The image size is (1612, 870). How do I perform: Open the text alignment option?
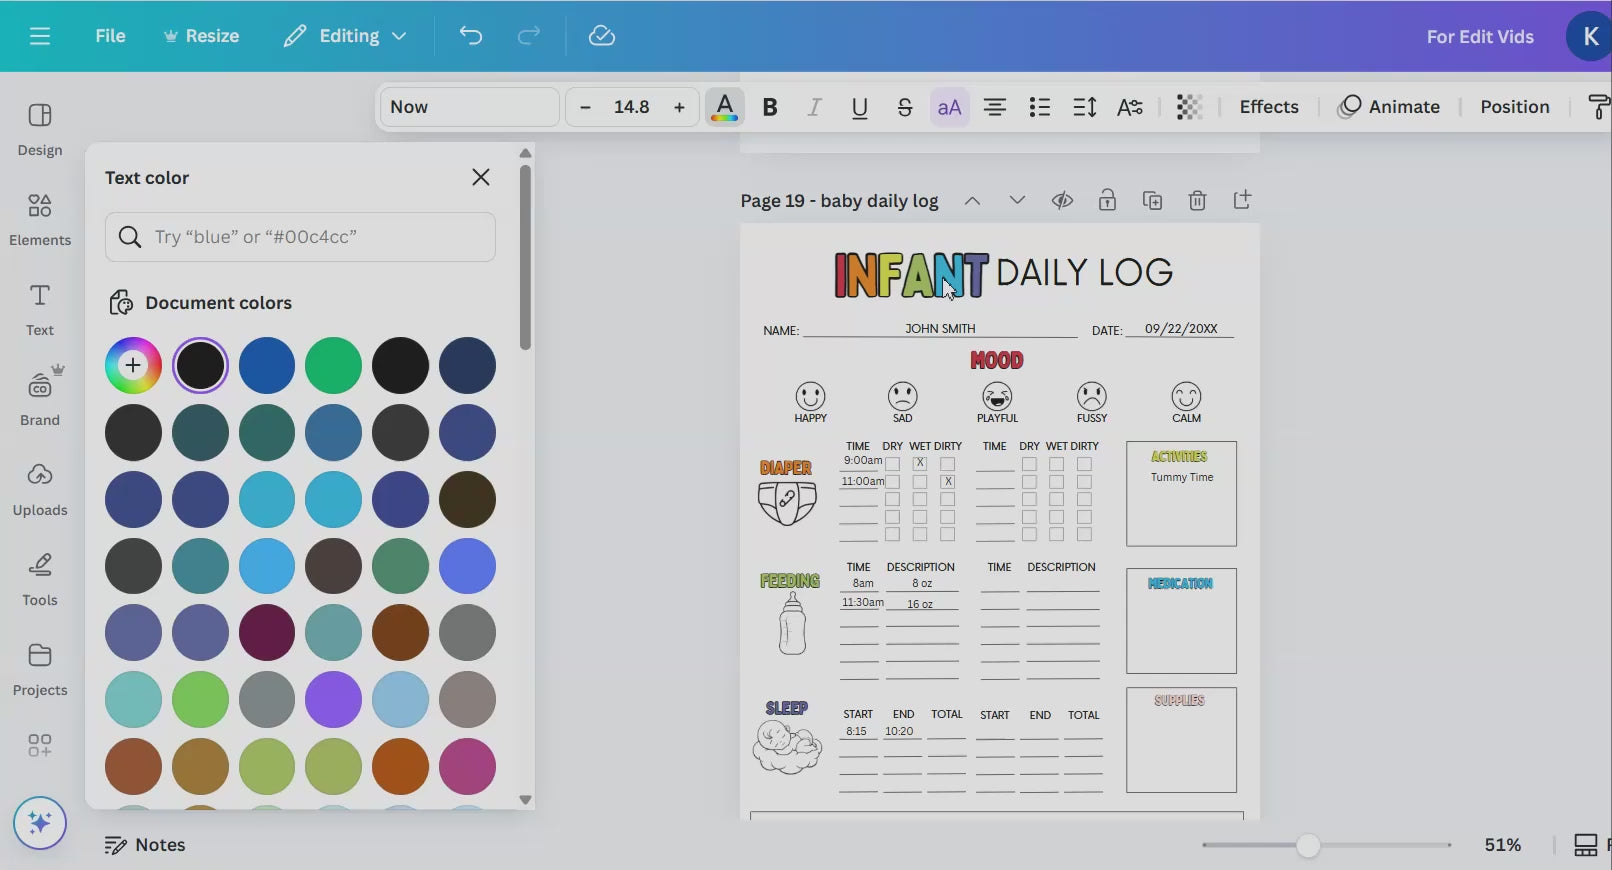pyautogui.click(x=994, y=107)
